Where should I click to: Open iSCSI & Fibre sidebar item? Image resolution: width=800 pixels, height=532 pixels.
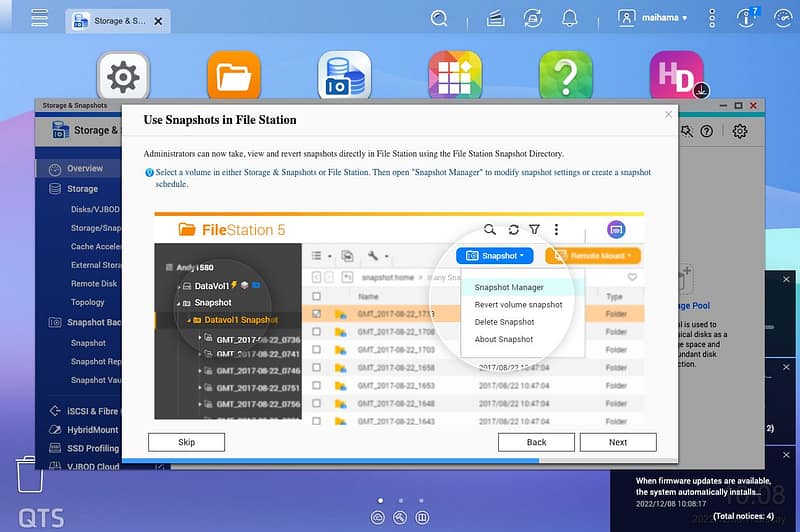point(84,411)
